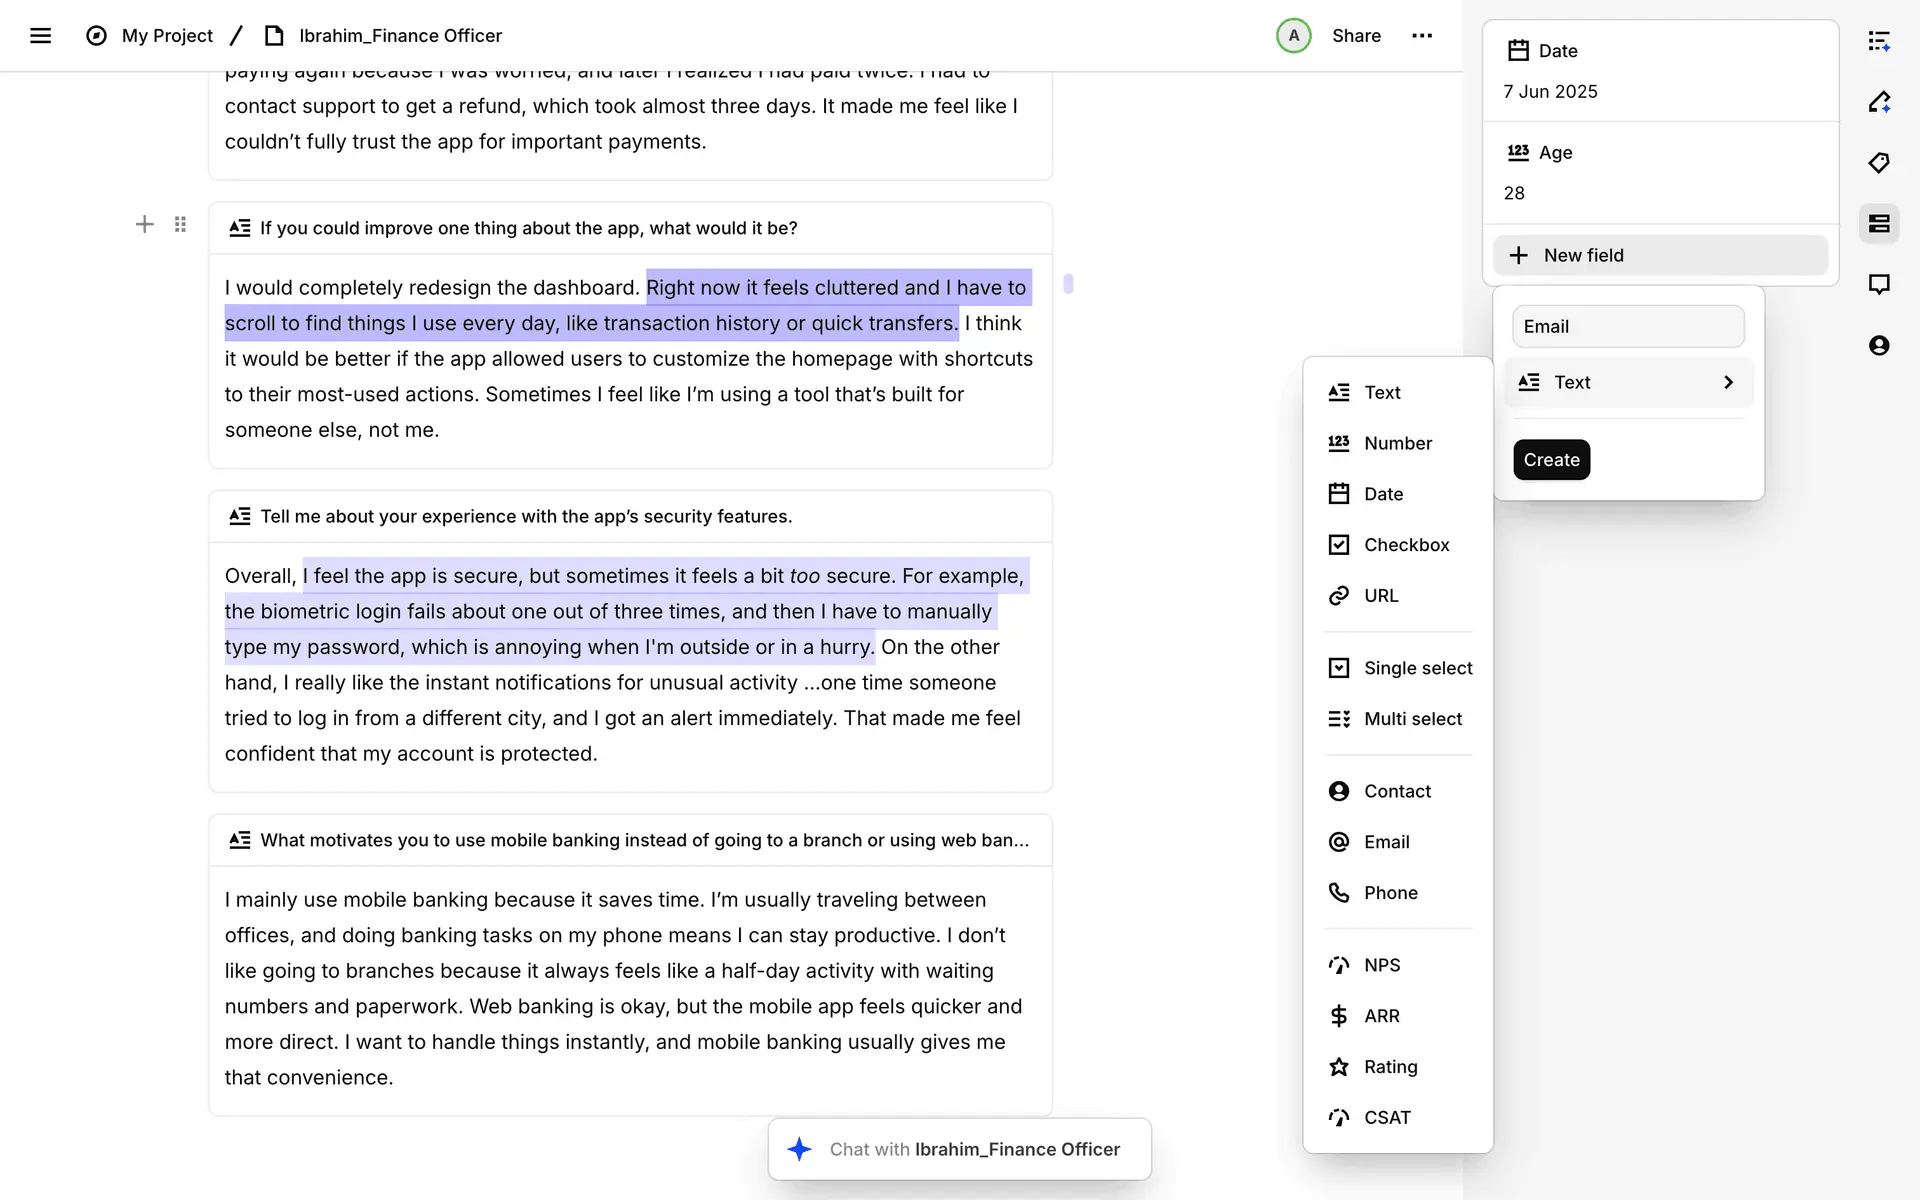This screenshot has height=1200, width=1920.
Task: Open the tags icon in right sidebar
Action: coord(1878,163)
